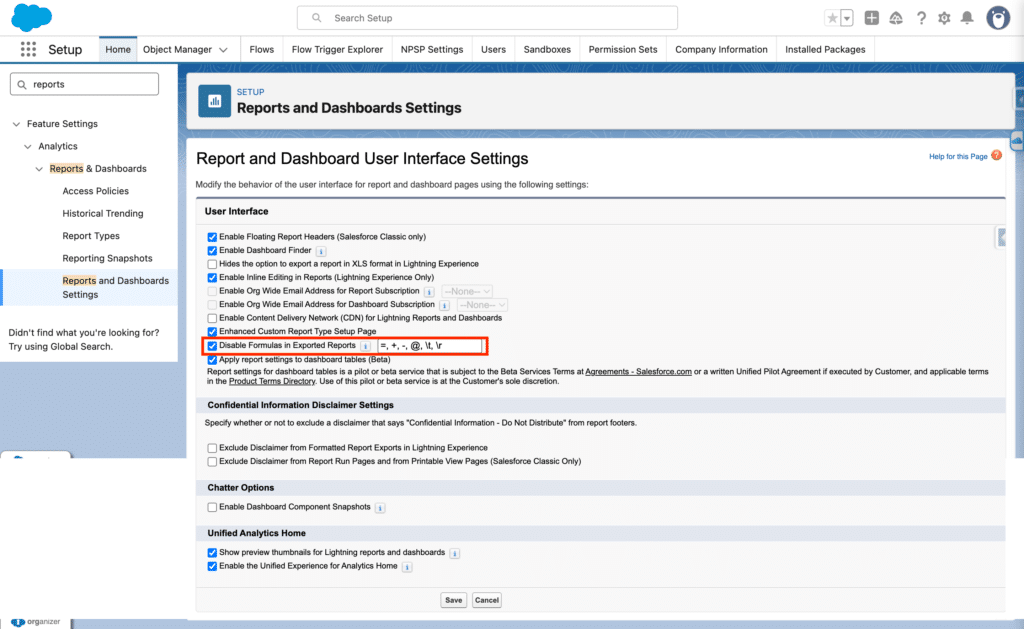1024x629 pixels.
Task: Open the Setup gear icon
Action: click(943, 18)
